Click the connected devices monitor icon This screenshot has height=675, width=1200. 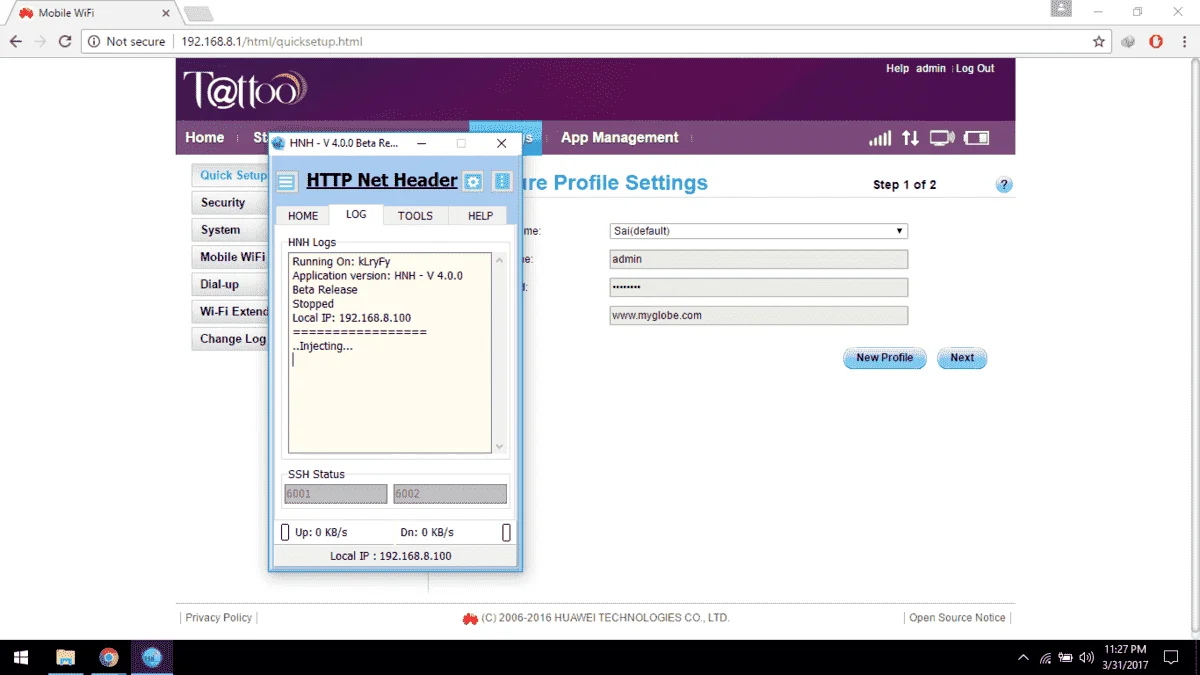tap(941, 138)
